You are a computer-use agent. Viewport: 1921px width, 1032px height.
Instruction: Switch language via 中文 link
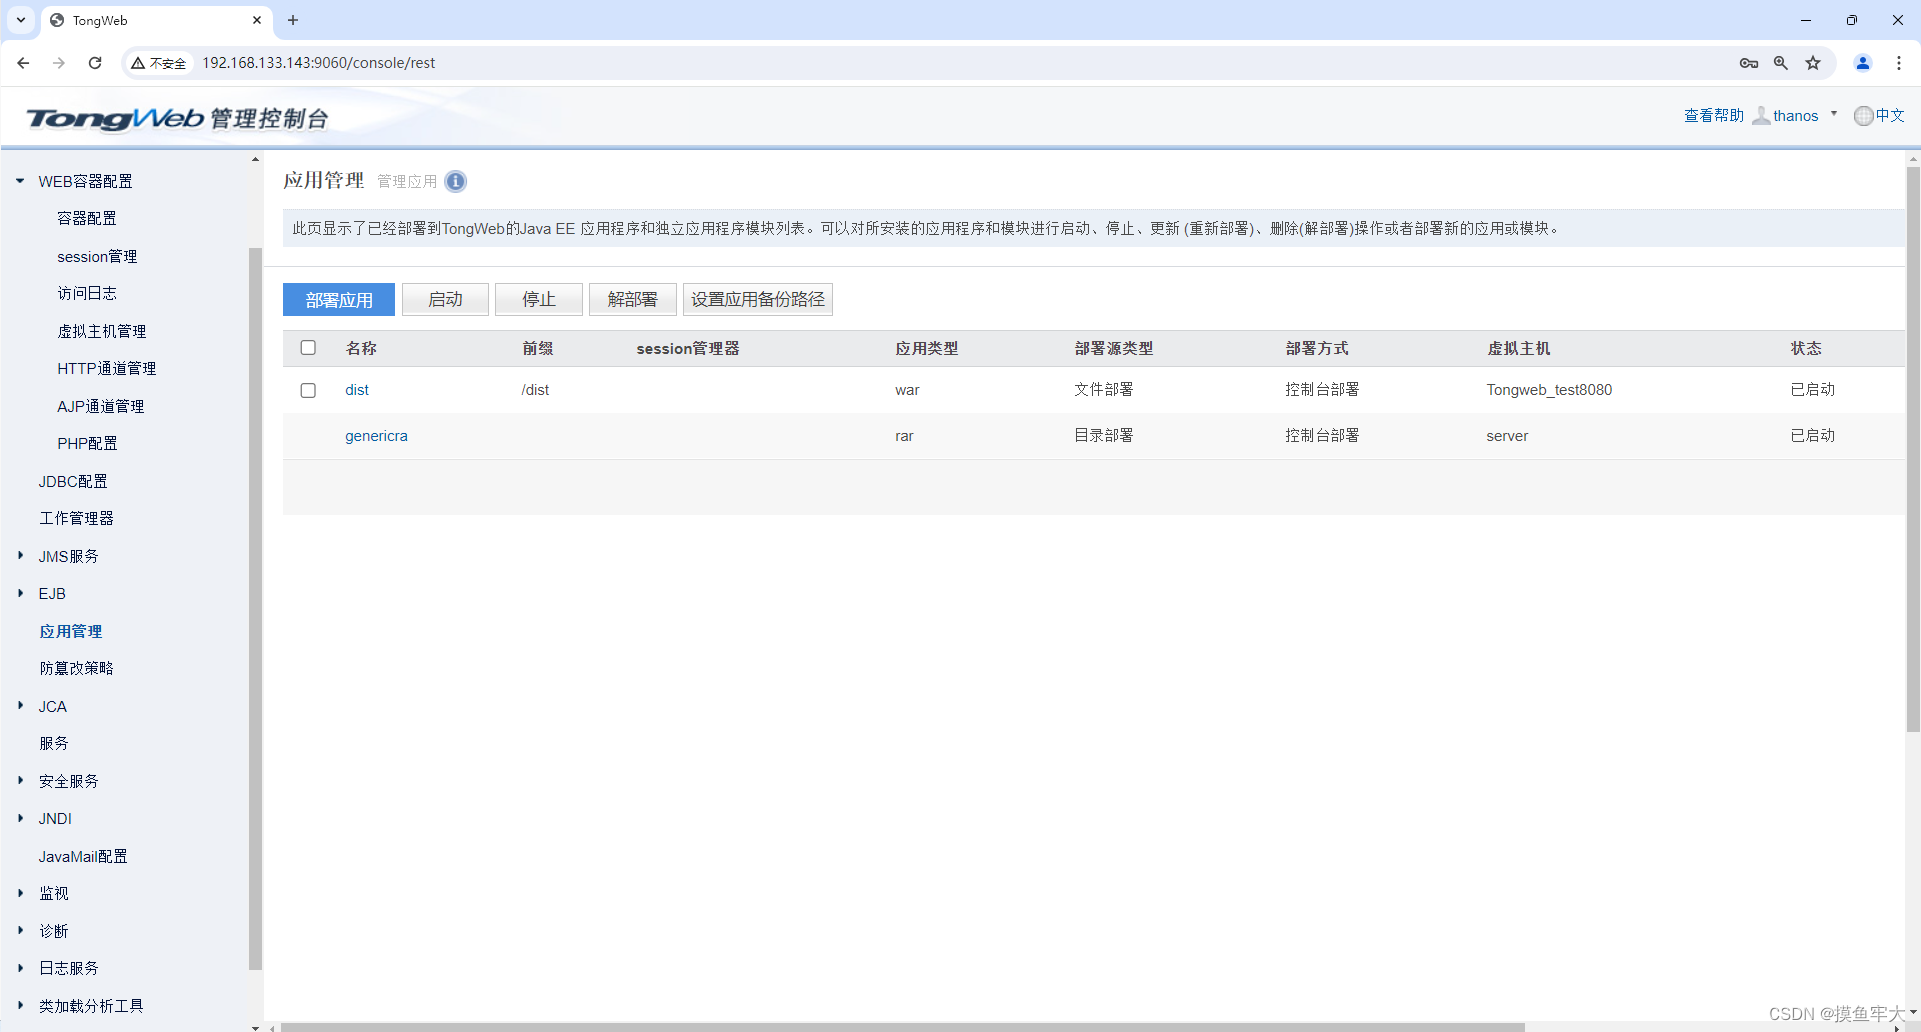(x=1890, y=116)
